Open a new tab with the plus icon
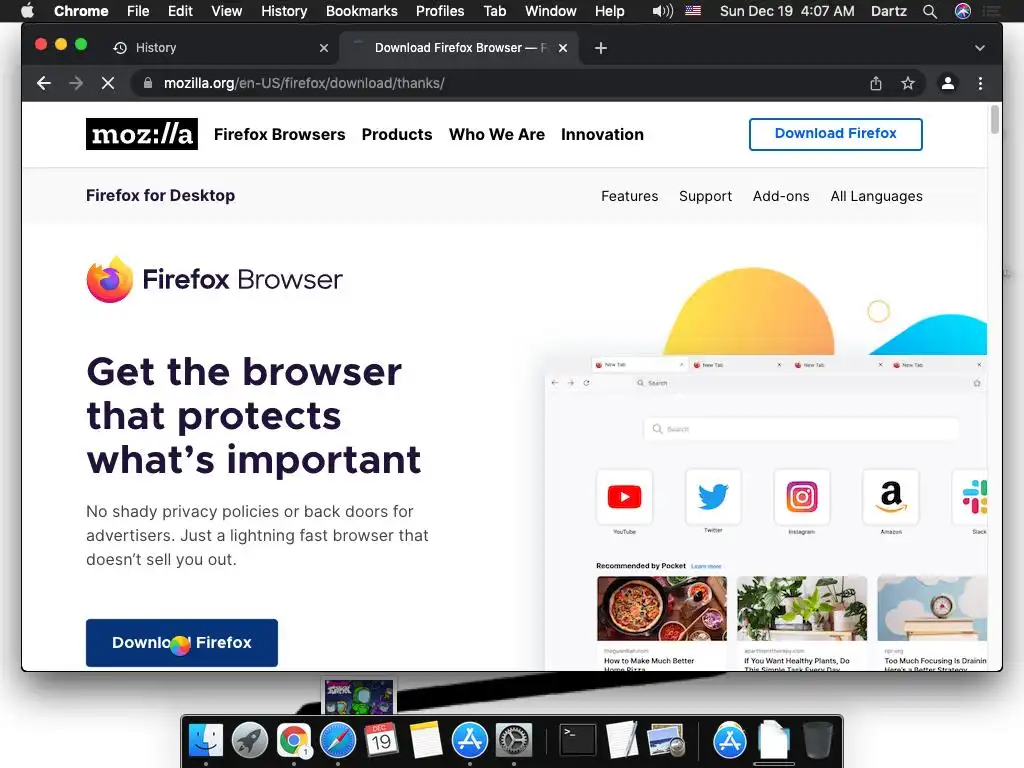The image size is (1024, 768). click(x=601, y=48)
